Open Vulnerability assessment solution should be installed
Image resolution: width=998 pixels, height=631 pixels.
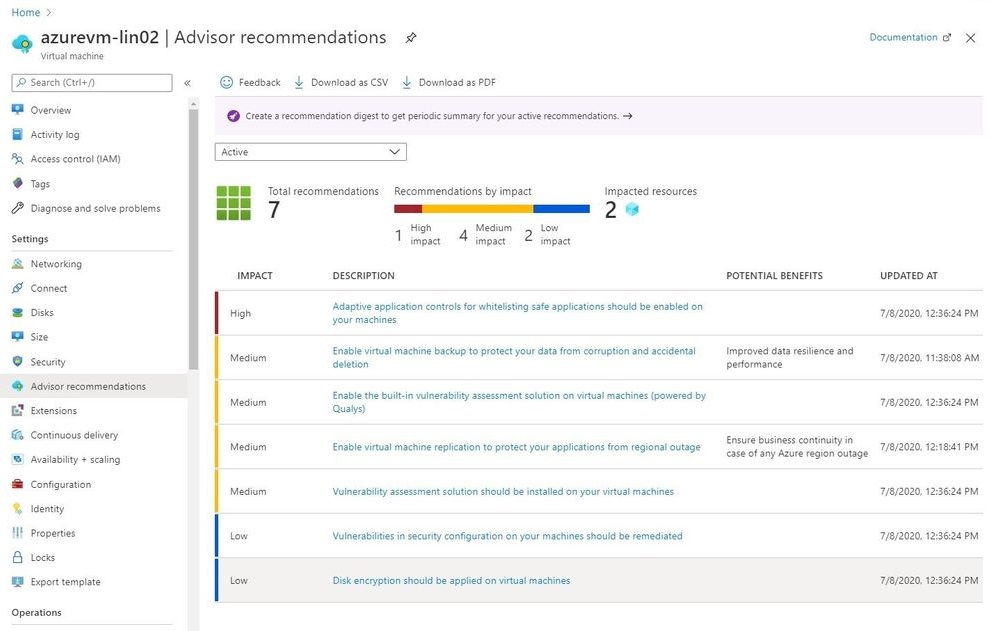pos(503,492)
